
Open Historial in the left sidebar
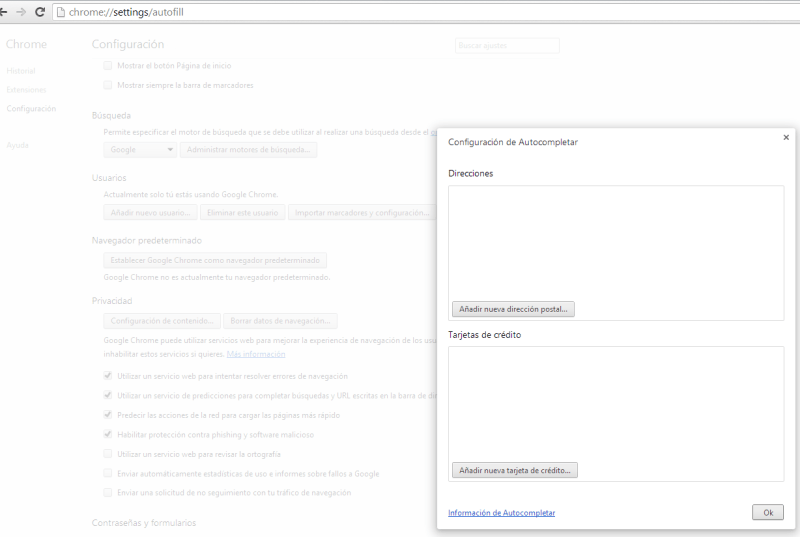coord(20,71)
